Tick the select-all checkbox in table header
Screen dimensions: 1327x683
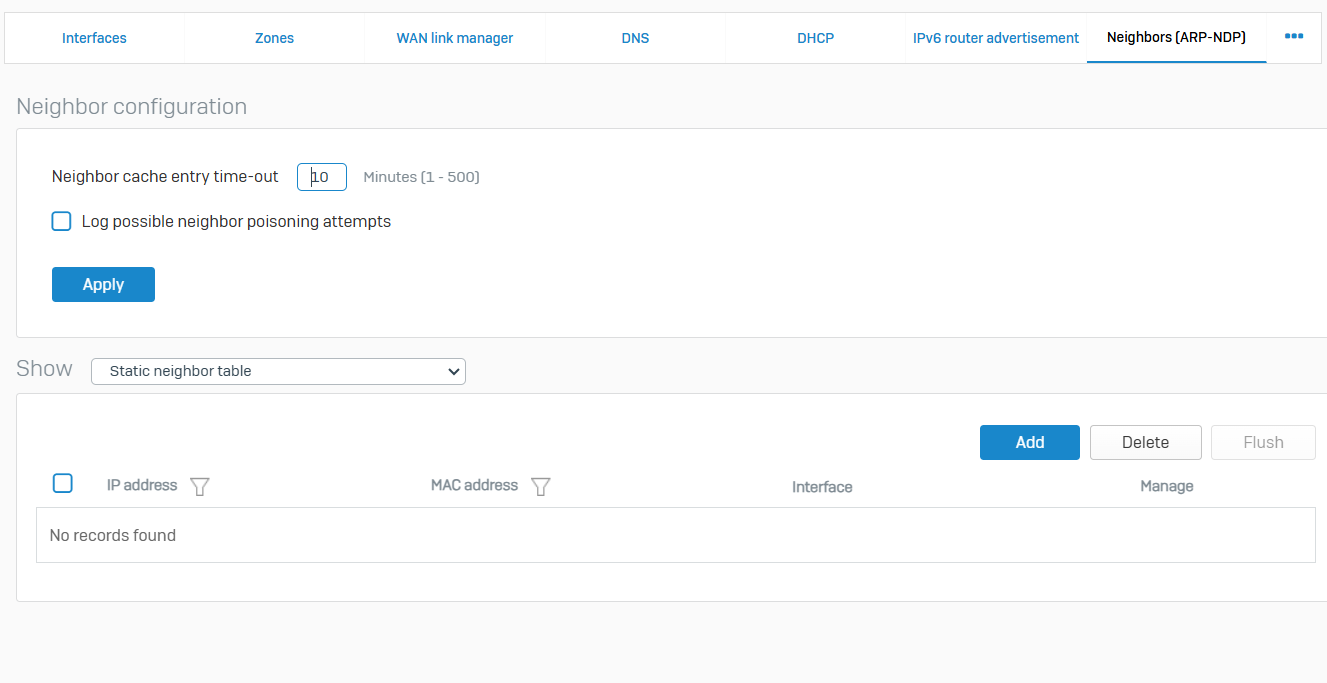coord(63,484)
